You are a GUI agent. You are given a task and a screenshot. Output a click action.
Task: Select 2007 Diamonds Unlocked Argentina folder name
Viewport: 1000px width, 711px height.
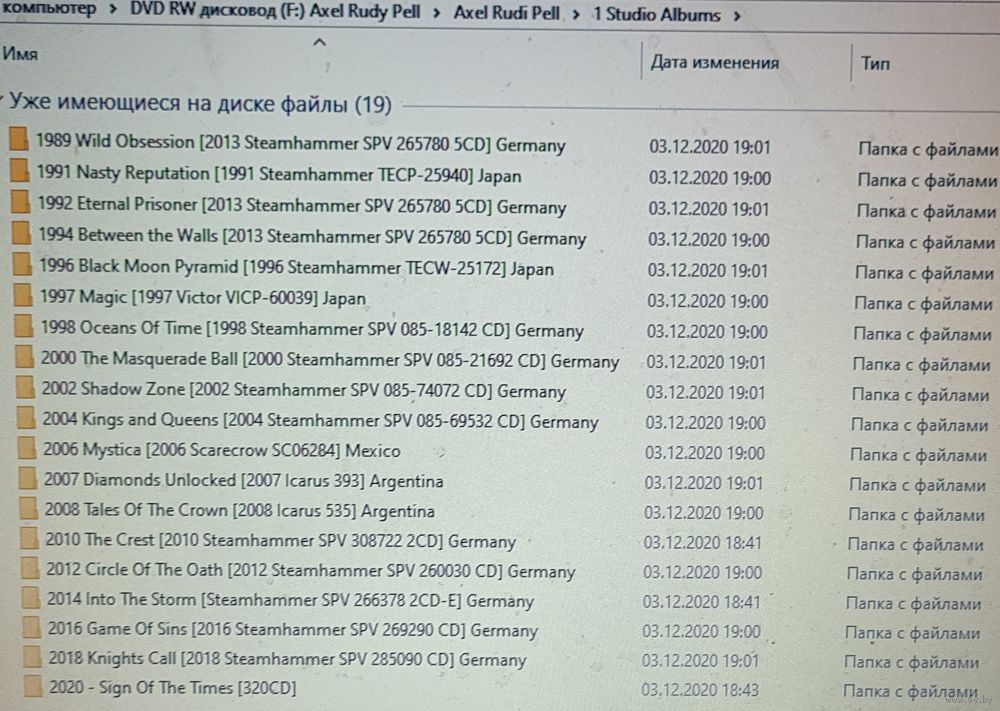point(244,480)
